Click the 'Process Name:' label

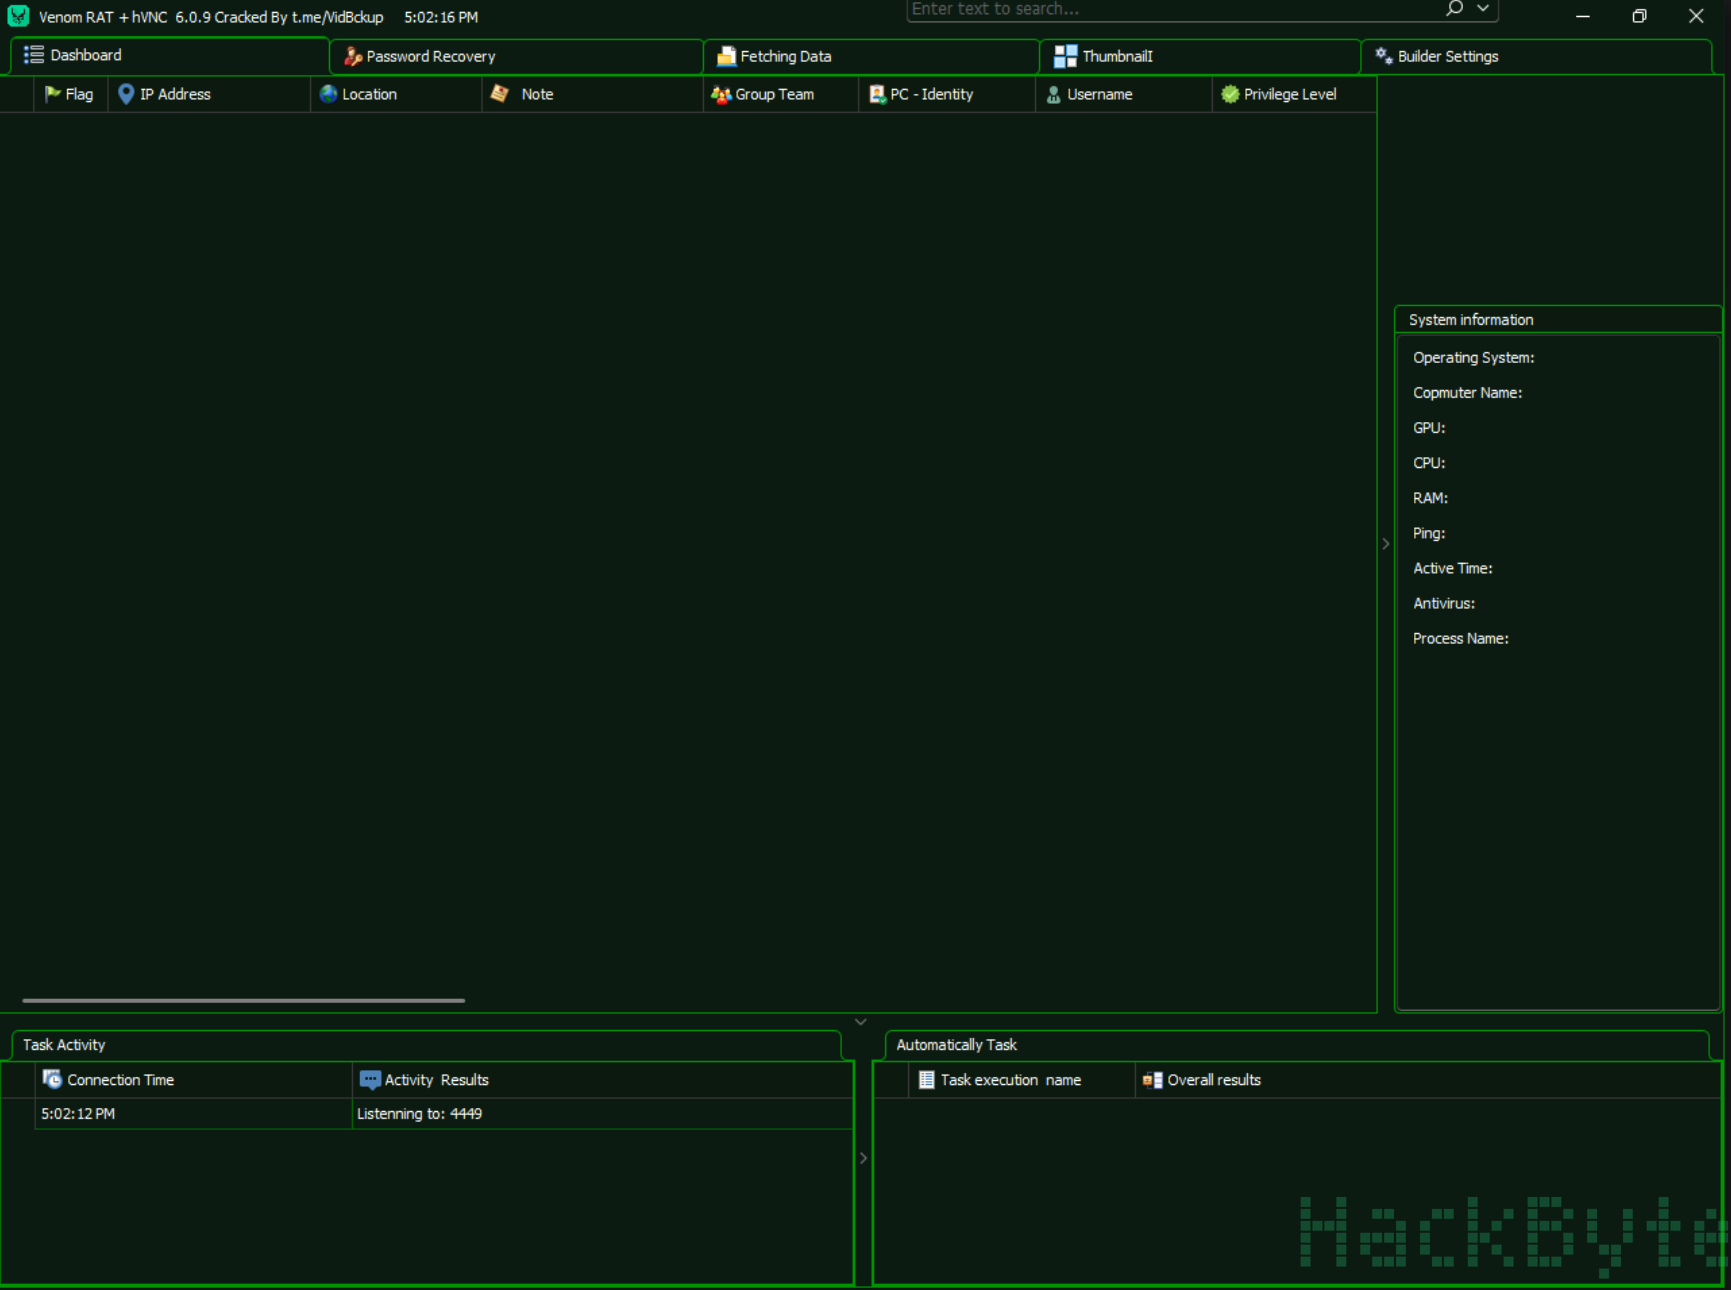coord(1460,638)
